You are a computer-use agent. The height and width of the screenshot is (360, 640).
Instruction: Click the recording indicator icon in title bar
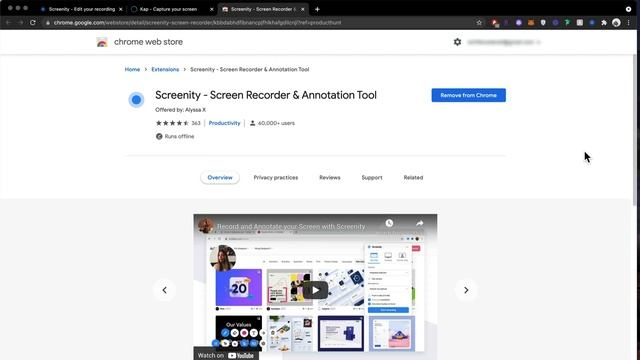point(628,9)
